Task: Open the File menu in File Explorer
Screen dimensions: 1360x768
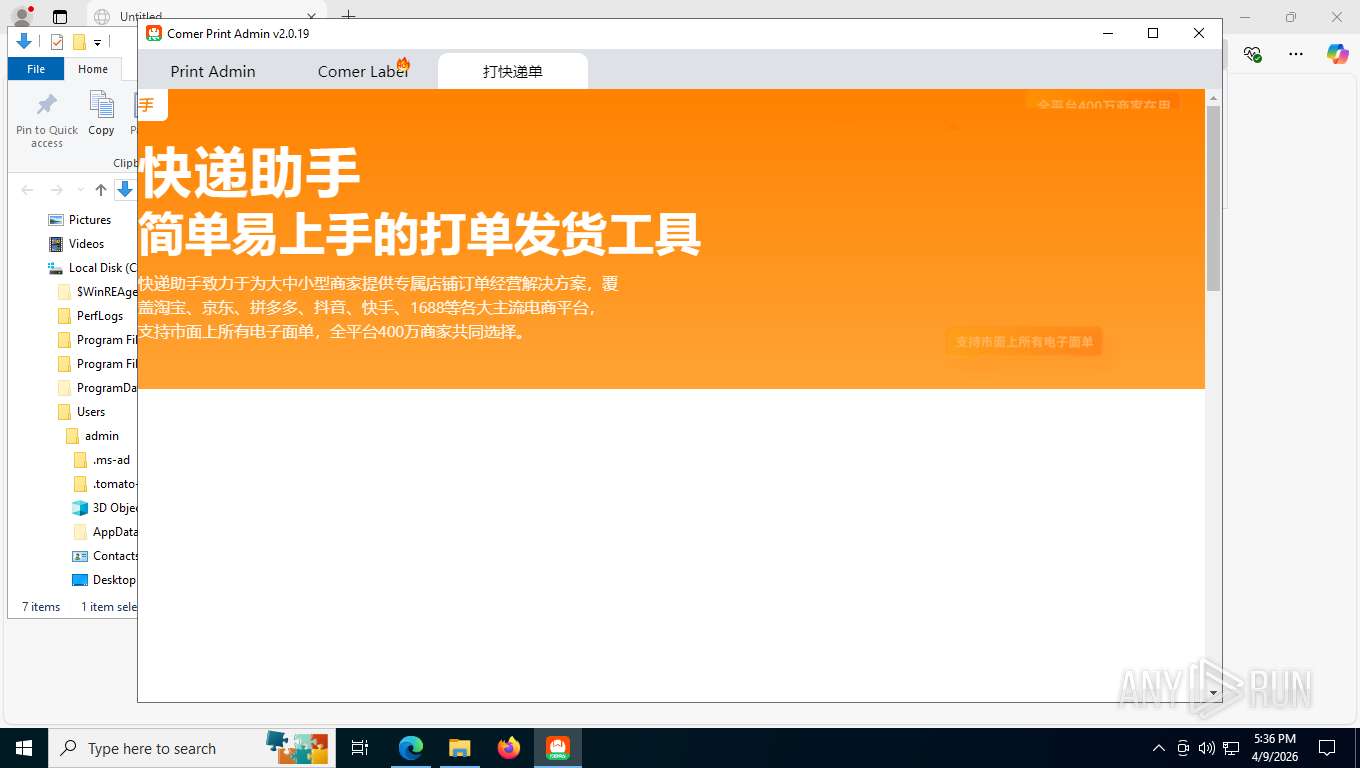Action: click(x=36, y=69)
